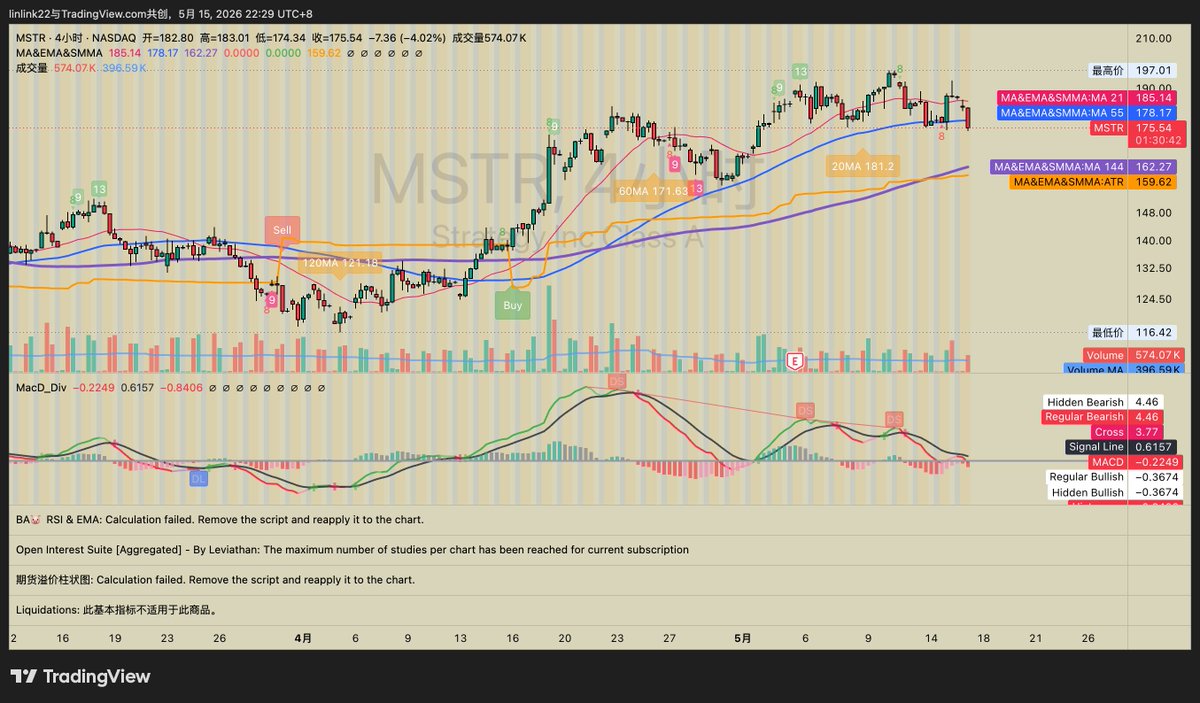Select the MacD_Div indicator legend
The height and width of the screenshot is (703, 1200).
(x=43, y=386)
